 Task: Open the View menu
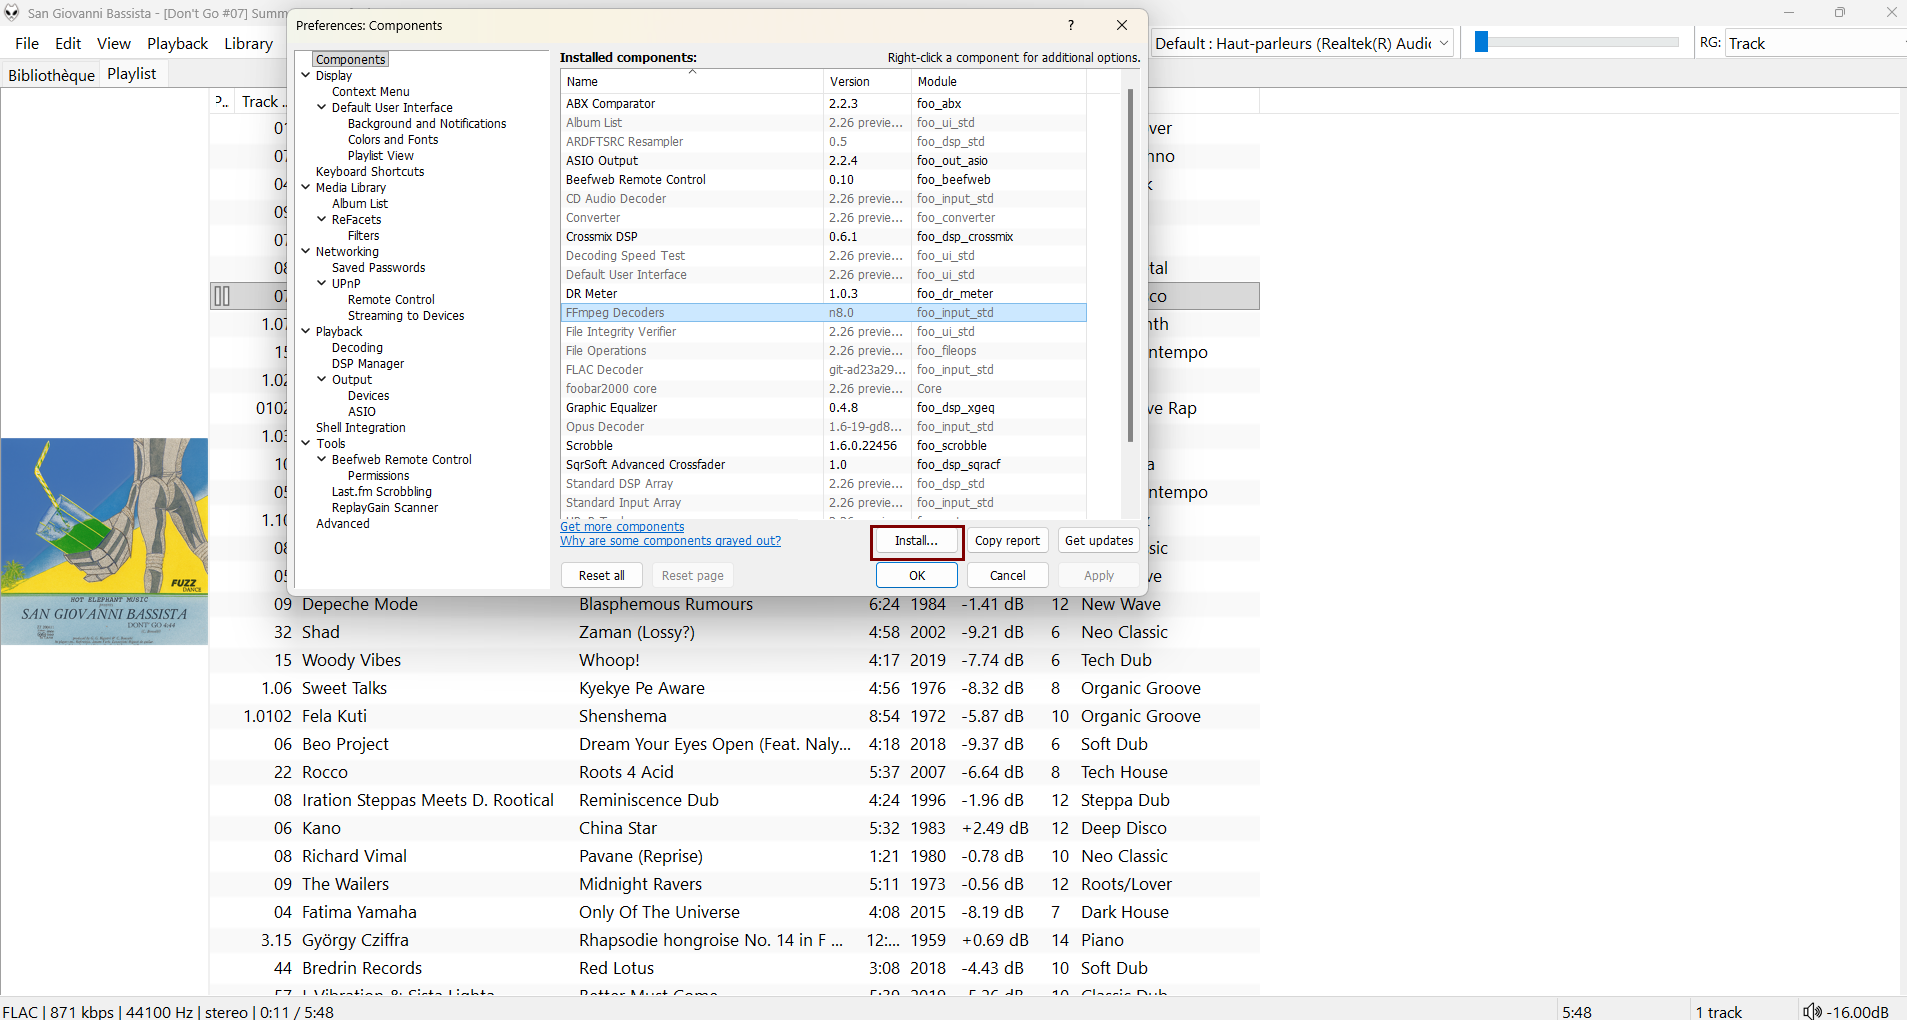114,43
